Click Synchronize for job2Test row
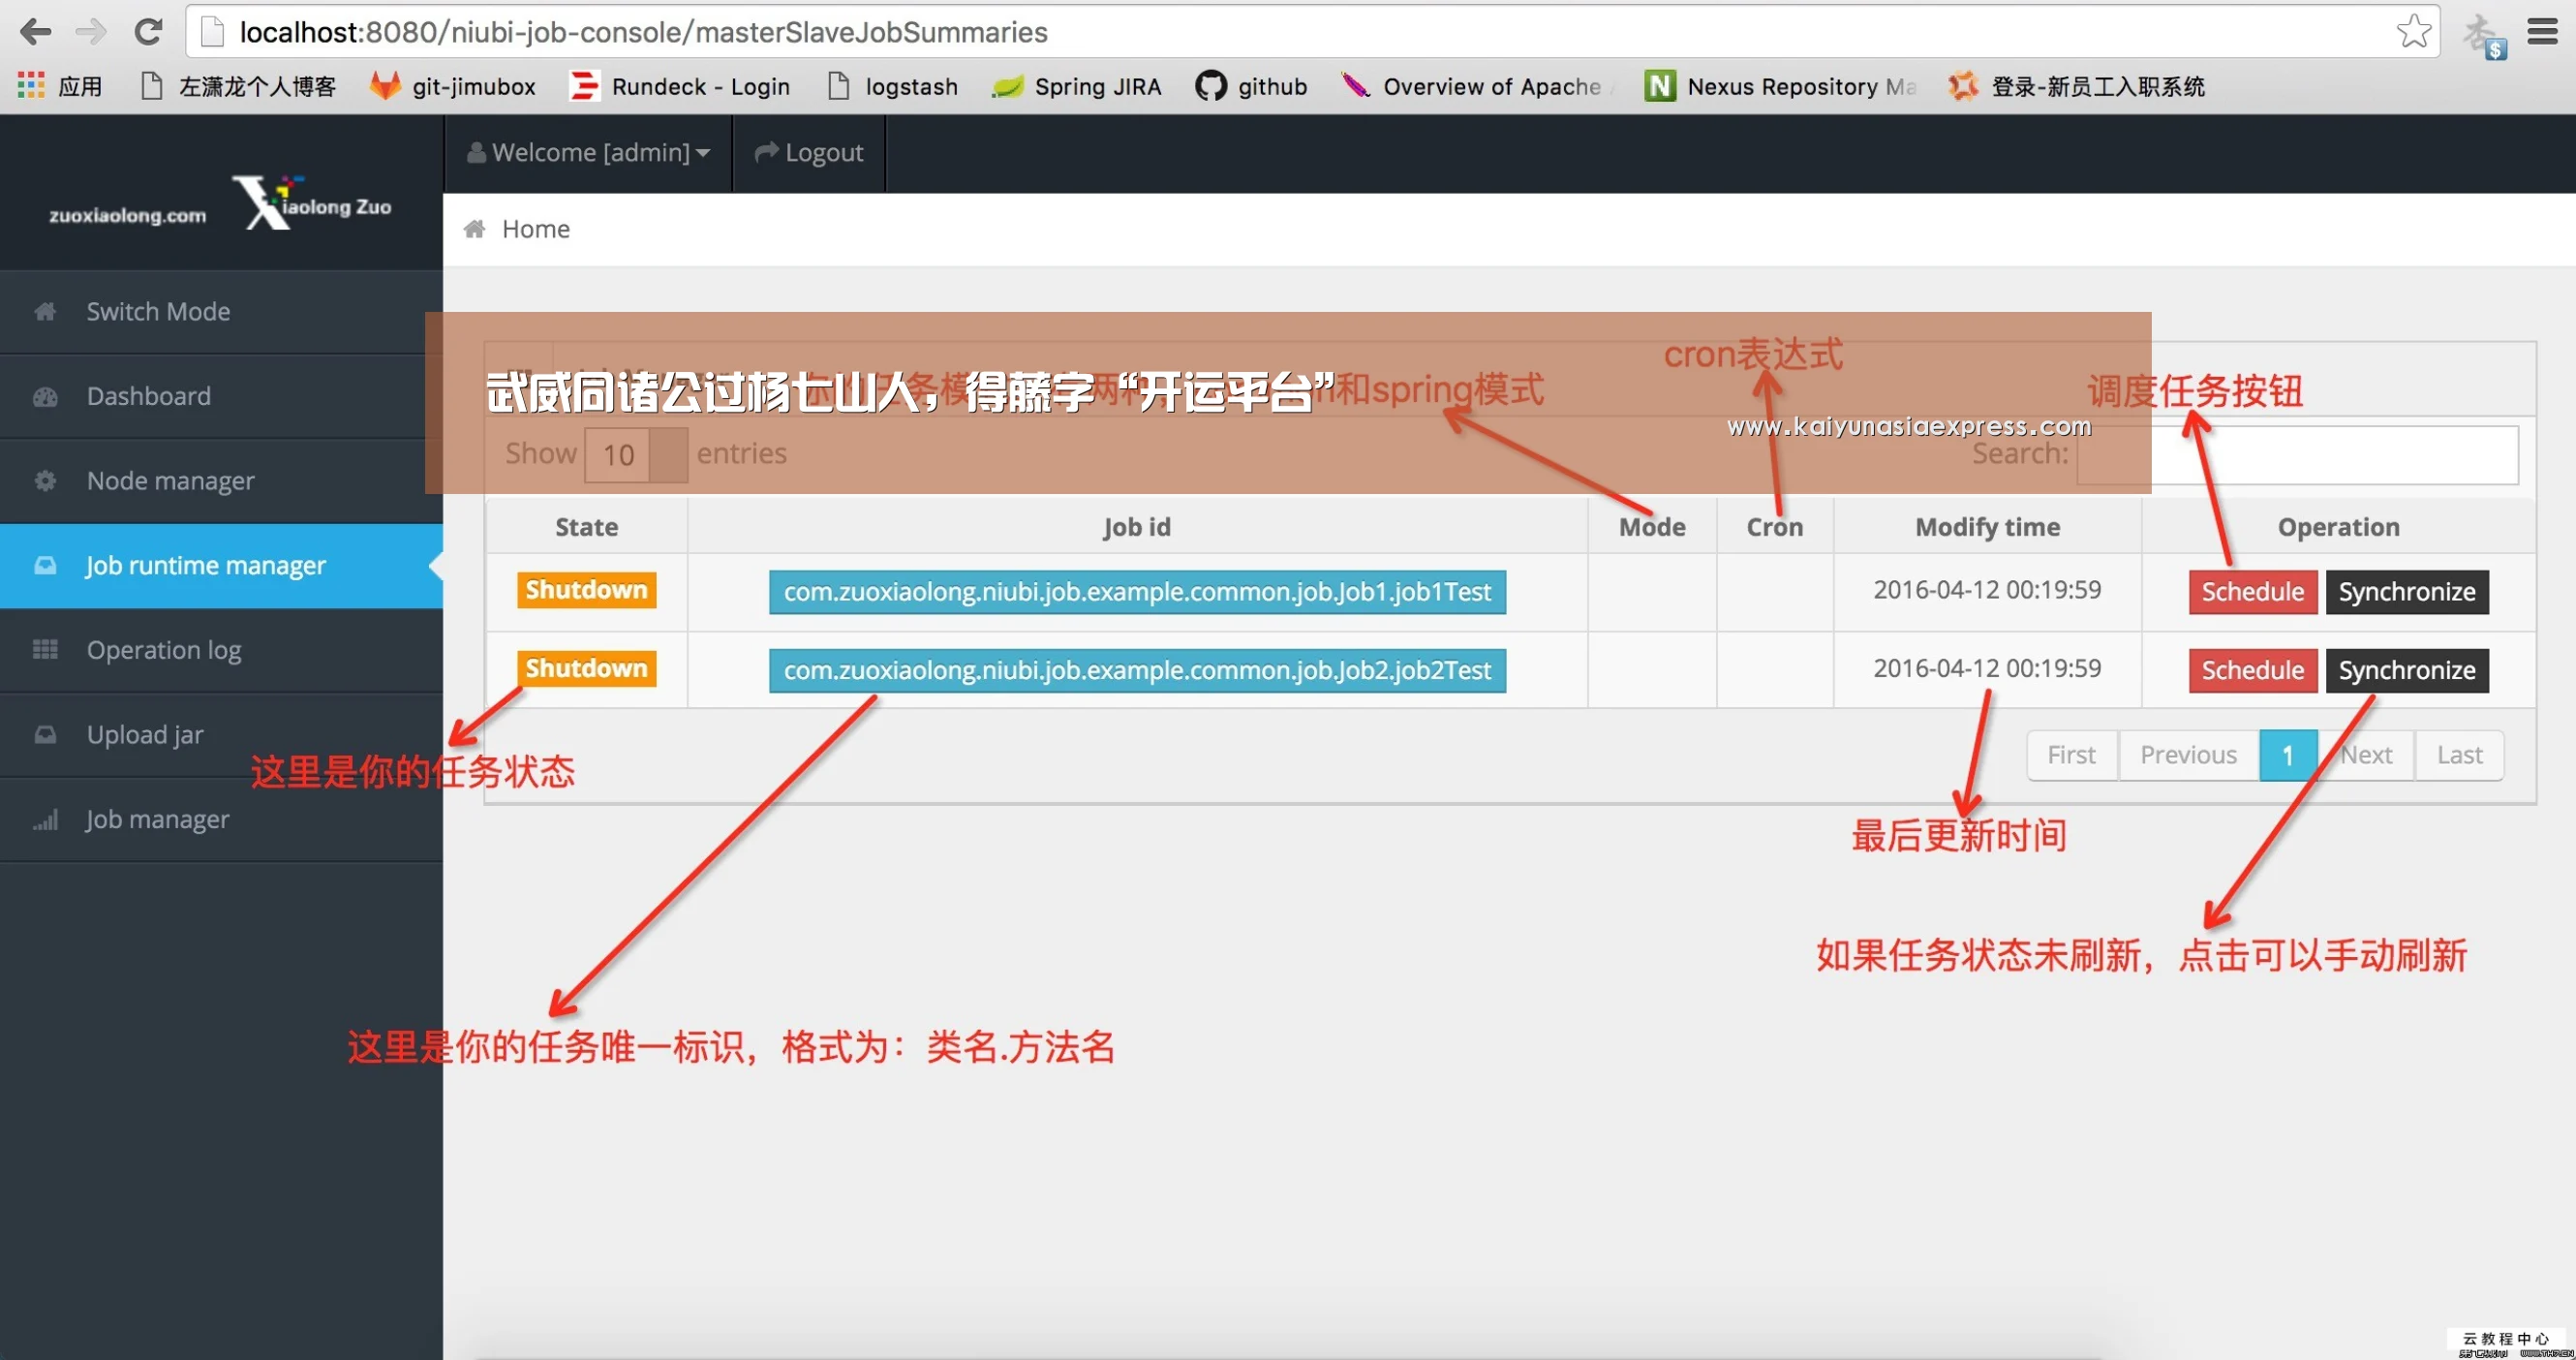This screenshot has height=1360, width=2576. coord(2406,670)
